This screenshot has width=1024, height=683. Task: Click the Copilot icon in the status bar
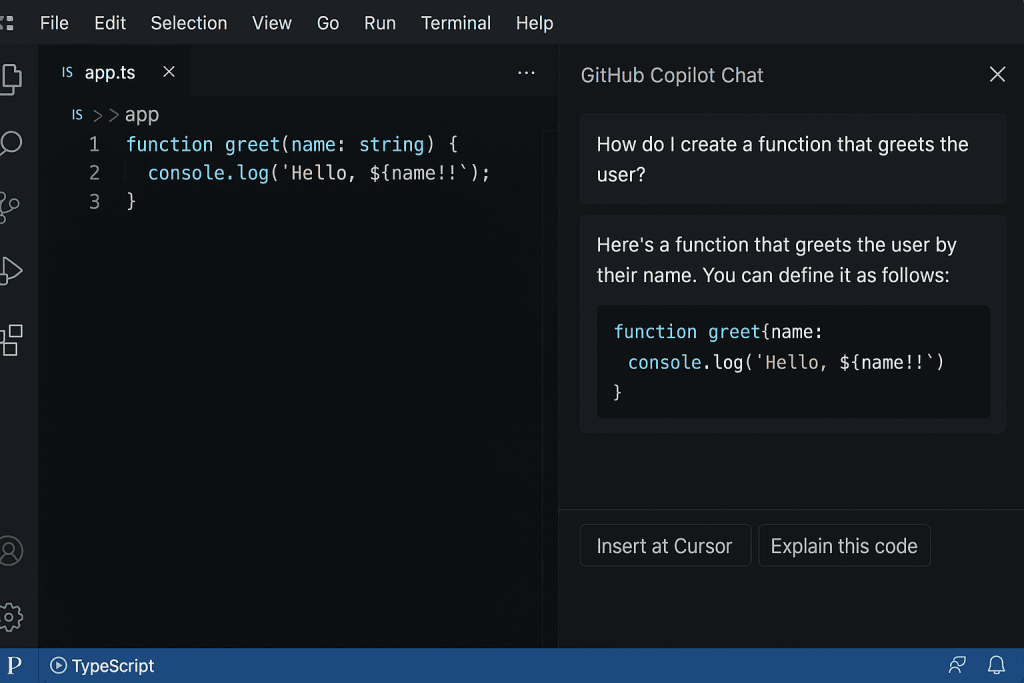956,665
